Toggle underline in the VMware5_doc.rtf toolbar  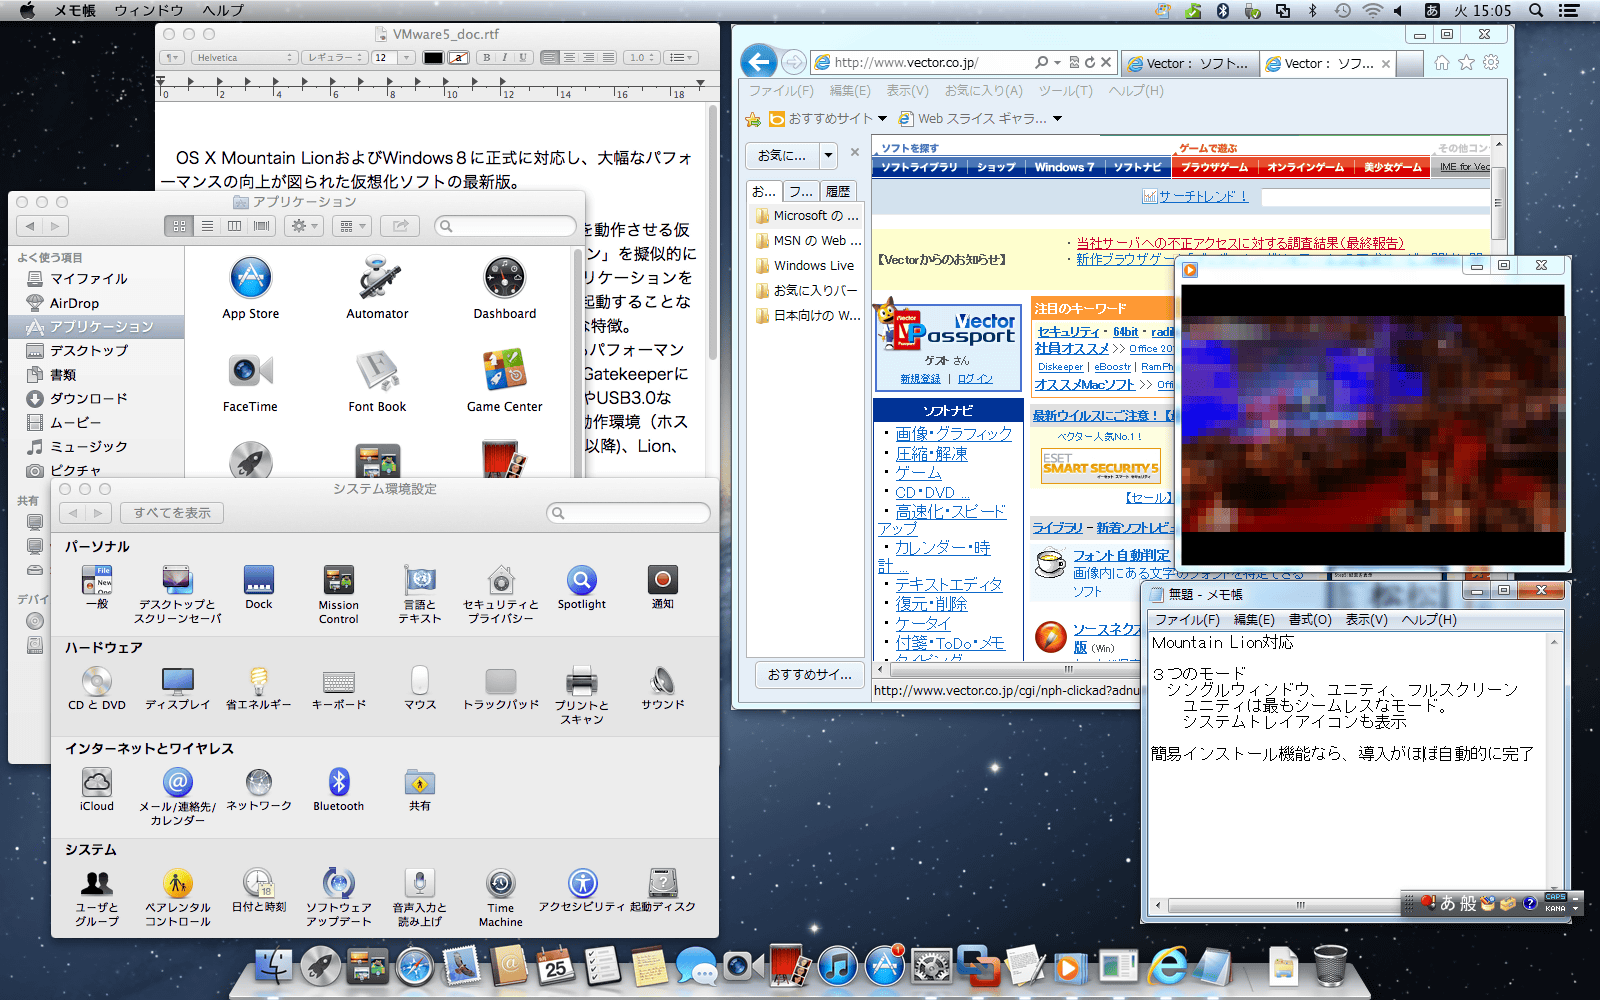(x=522, y=57)
